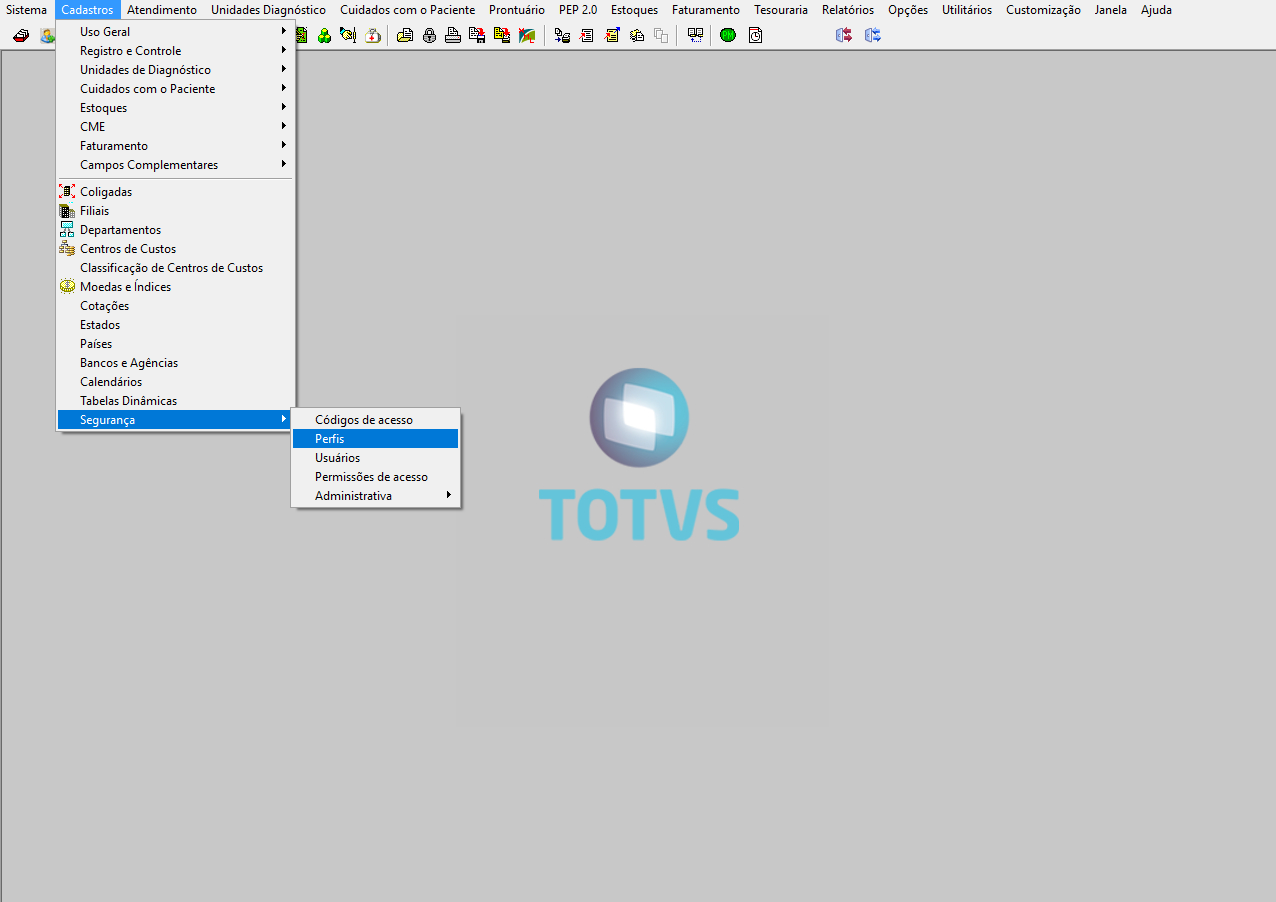
Task: Select Países menu entry
Action: coord(175,344)
